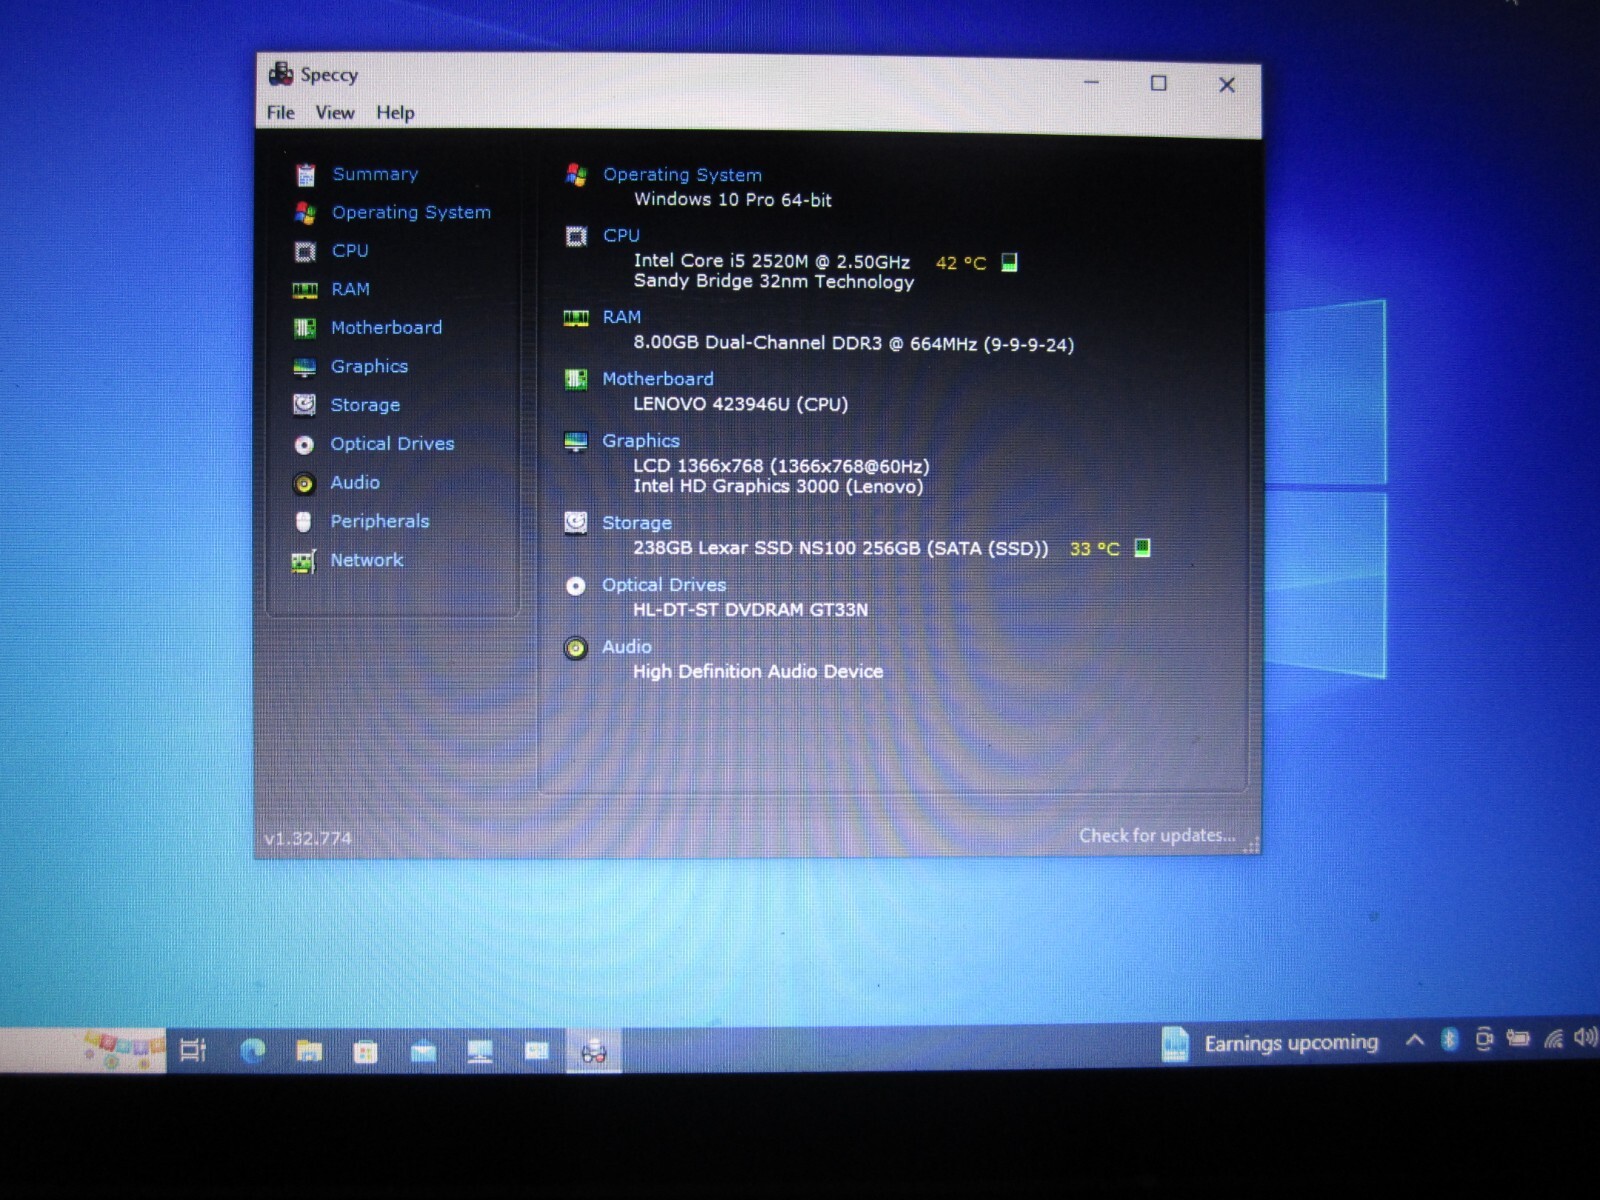Image resolution: width=1600 pixels, height=1200 pixels.
Task: Click the Network card icon in sidebar
Action: (303, 562)
